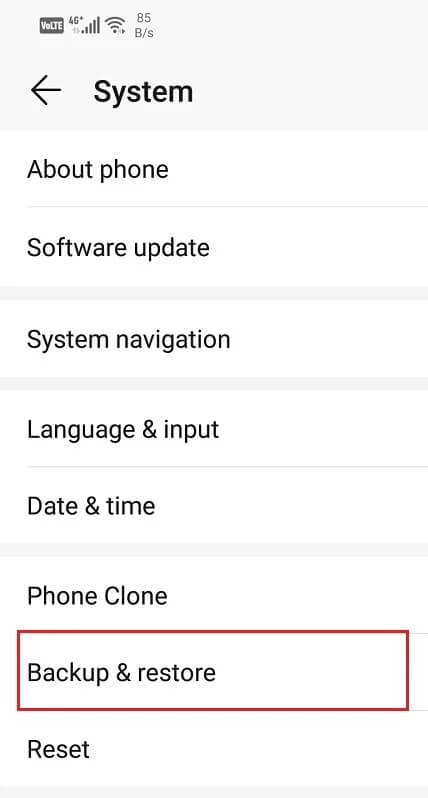This screenshot has width=428, height=798.
Task: Tap the 85 B/s network speed indicator
Action: [145, 25]
